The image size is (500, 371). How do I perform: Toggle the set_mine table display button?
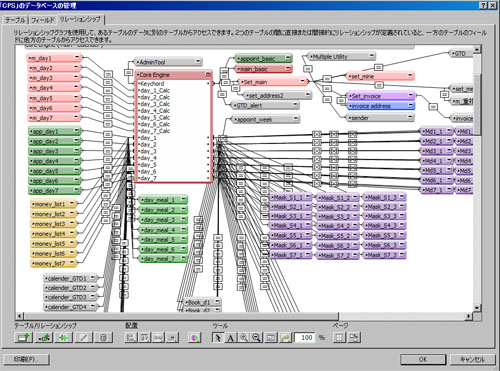(410, 76)
